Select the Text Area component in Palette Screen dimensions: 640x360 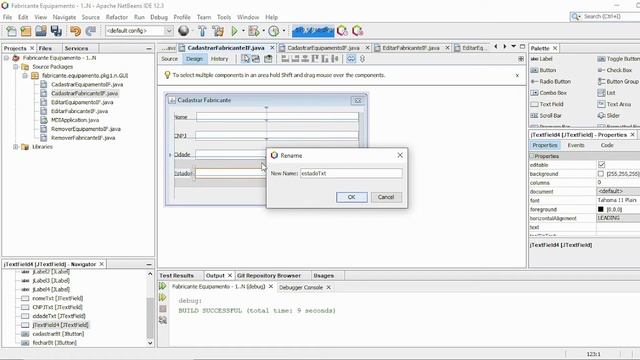(615, 104)
